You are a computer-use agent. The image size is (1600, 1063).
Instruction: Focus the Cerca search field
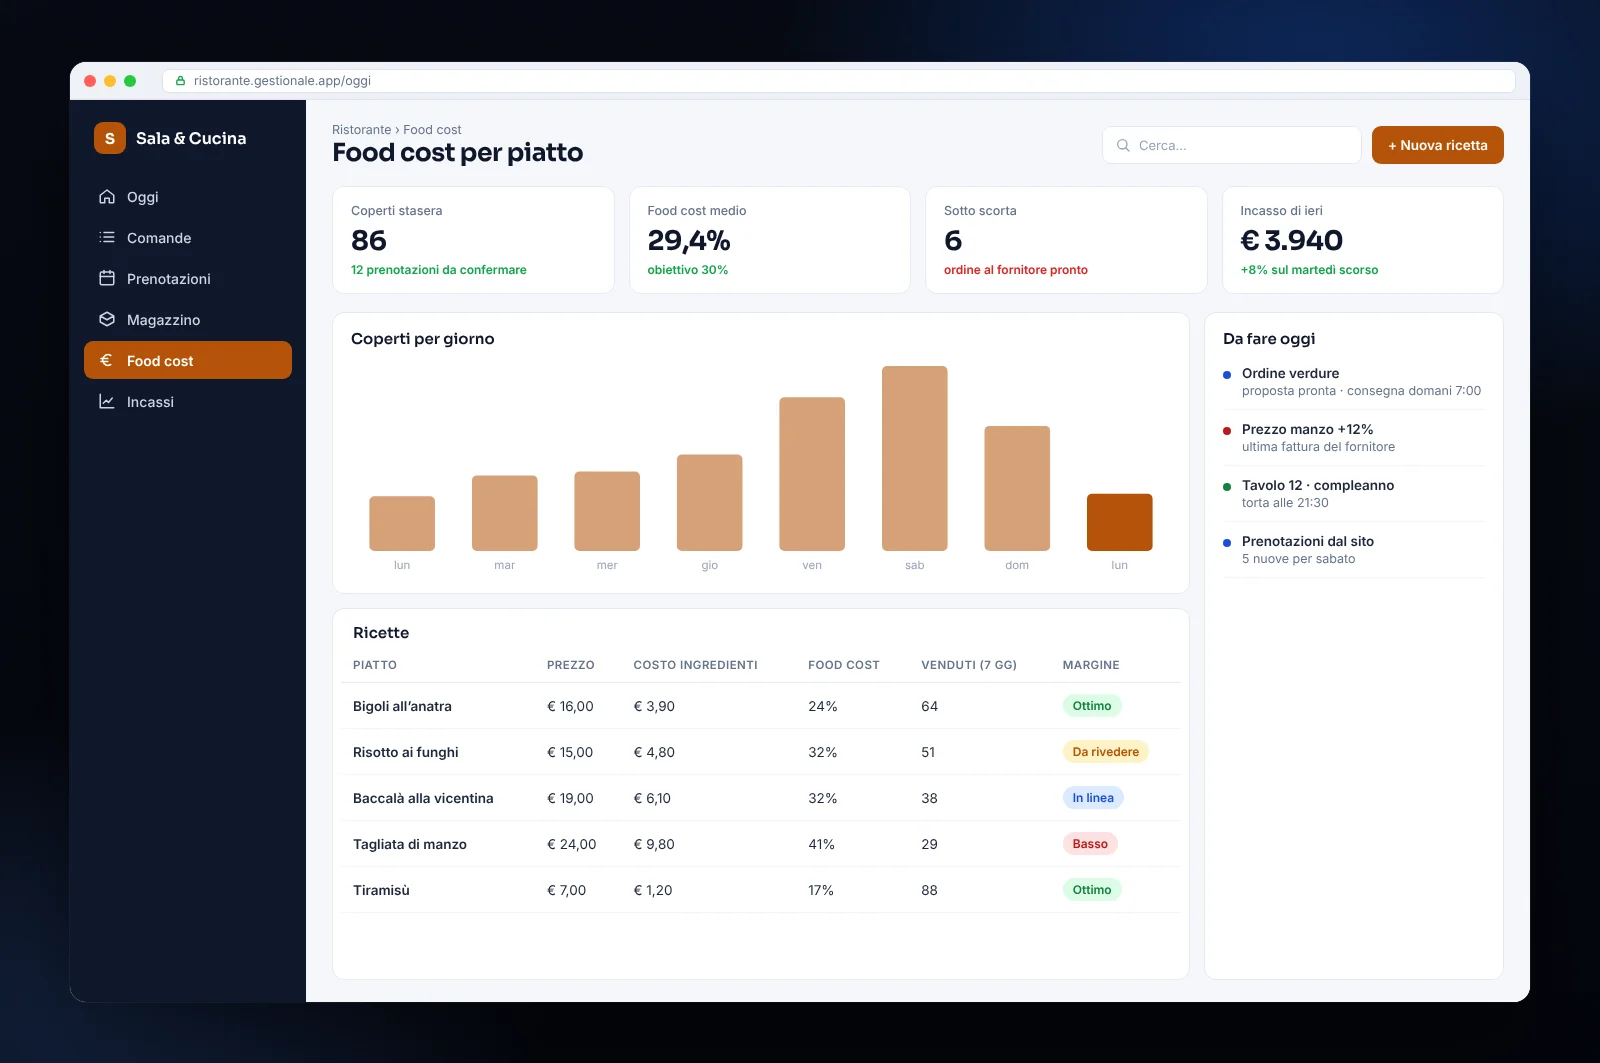[1231, 145]
